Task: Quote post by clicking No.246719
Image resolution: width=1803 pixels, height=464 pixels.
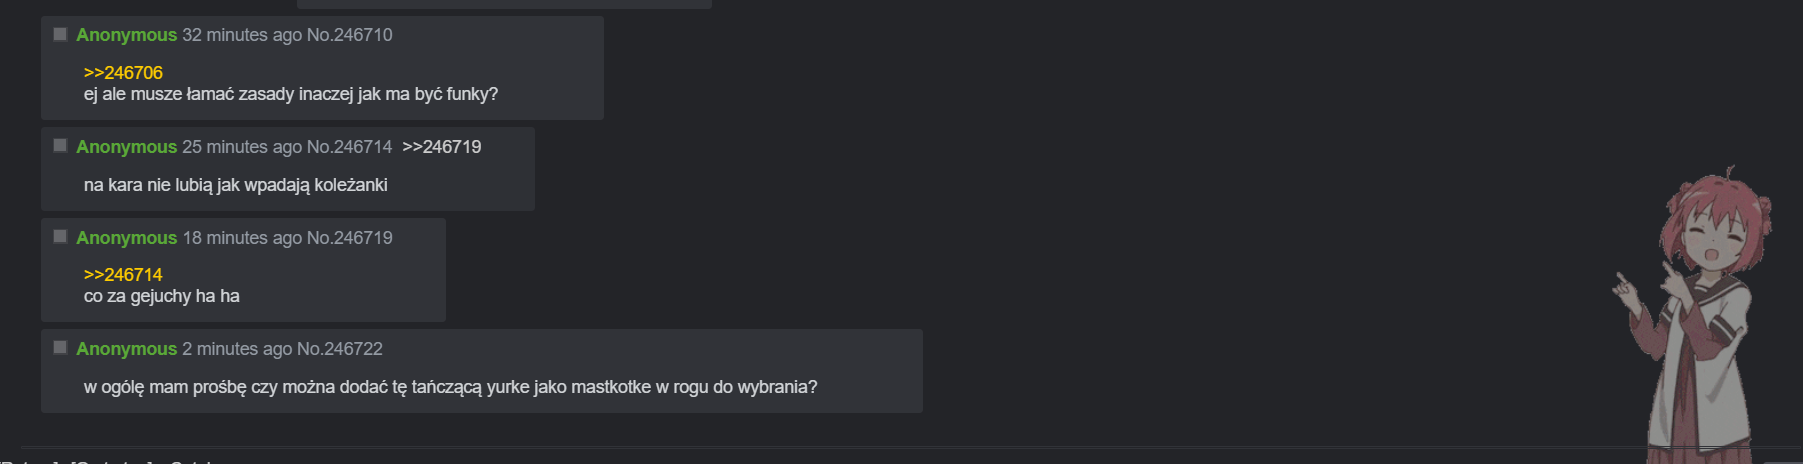Action: [x=349, y=238]
